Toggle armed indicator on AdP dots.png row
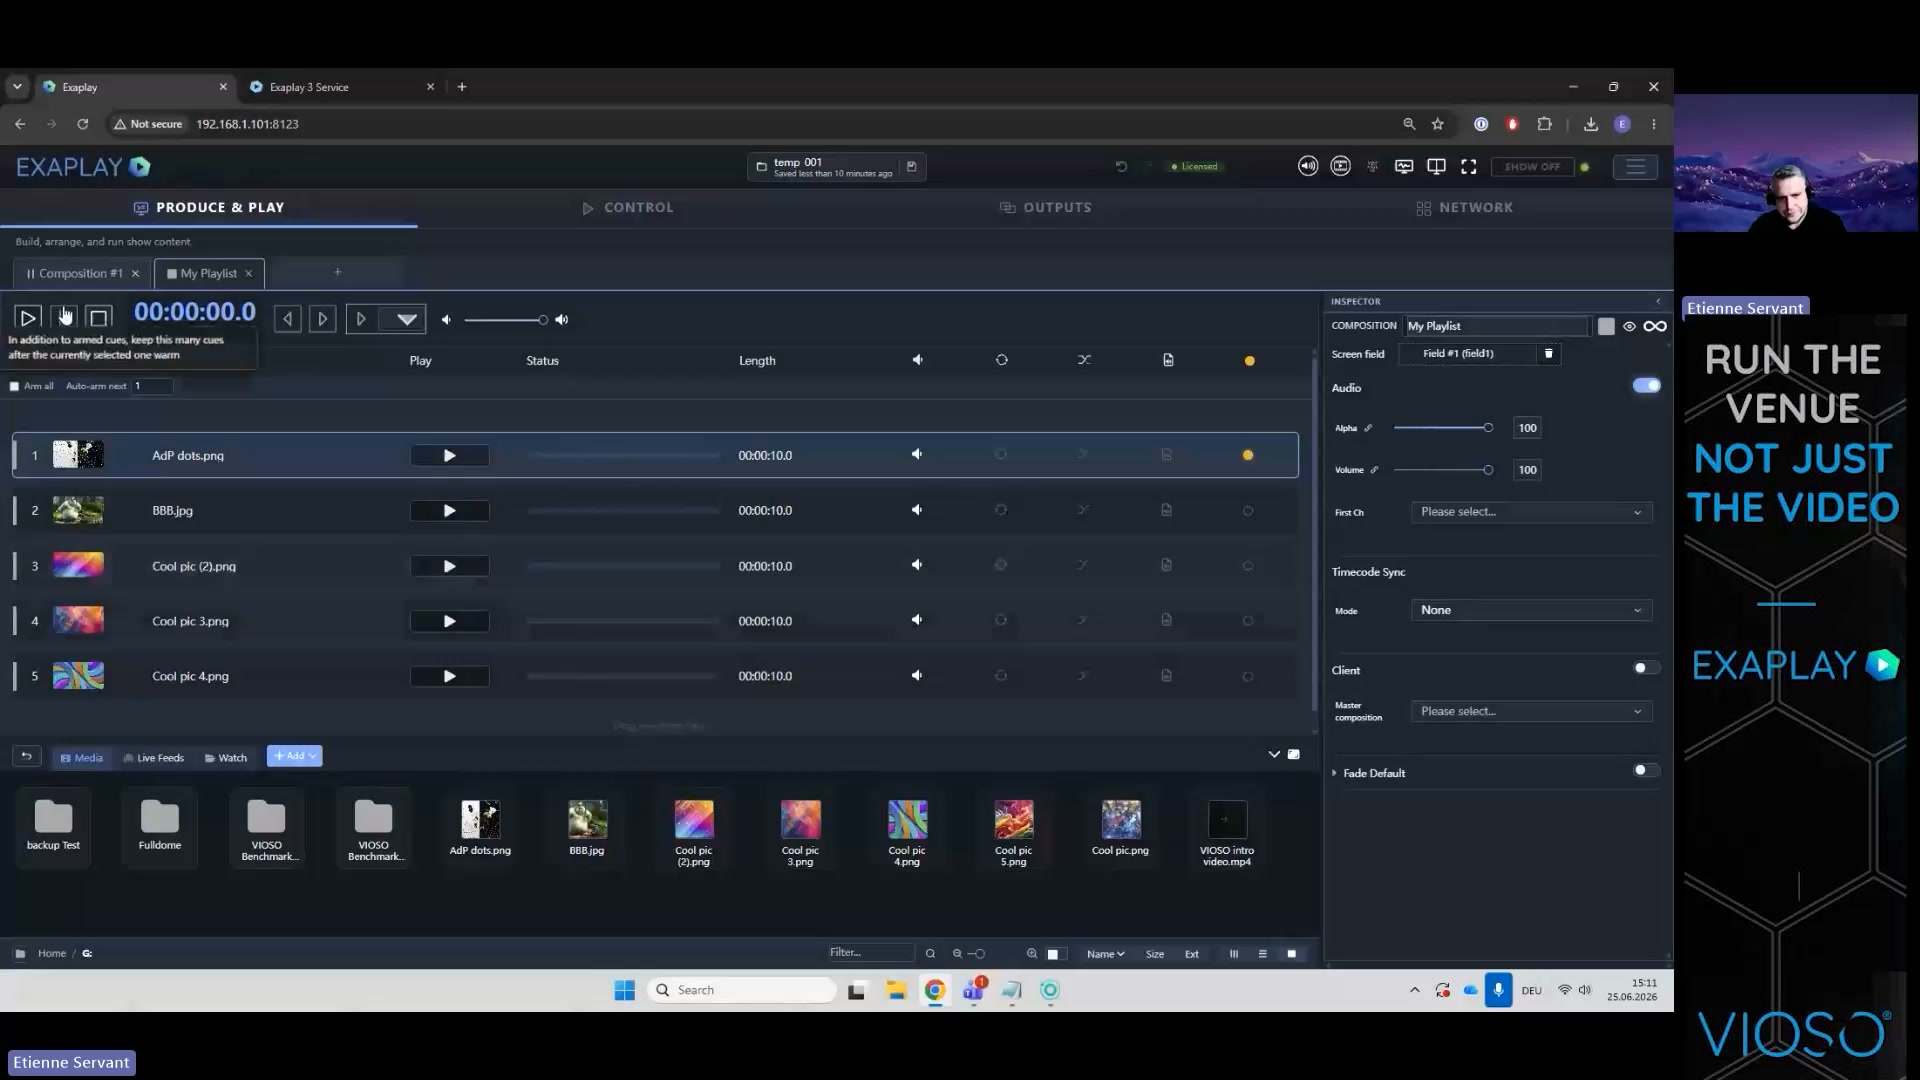Viewport: 1920px width, 1080px height. pyautogui.click(x=1248, y=455)
